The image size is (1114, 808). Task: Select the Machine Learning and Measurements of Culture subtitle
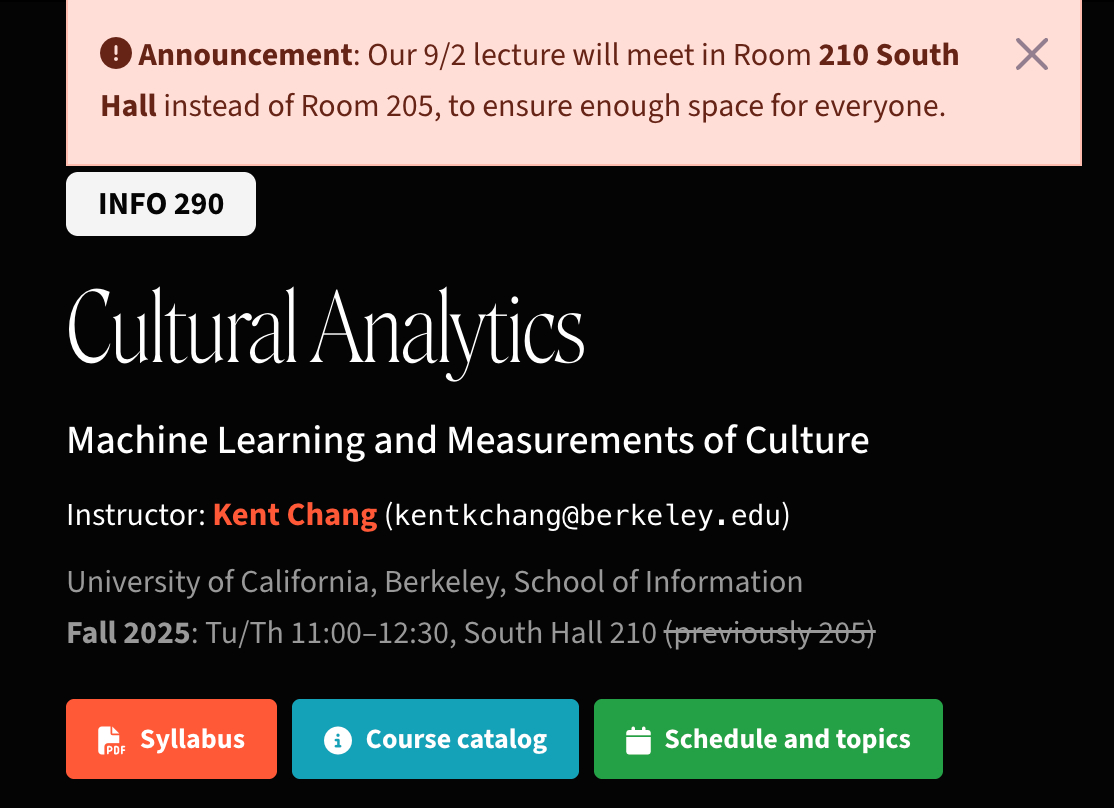point(467,440)
